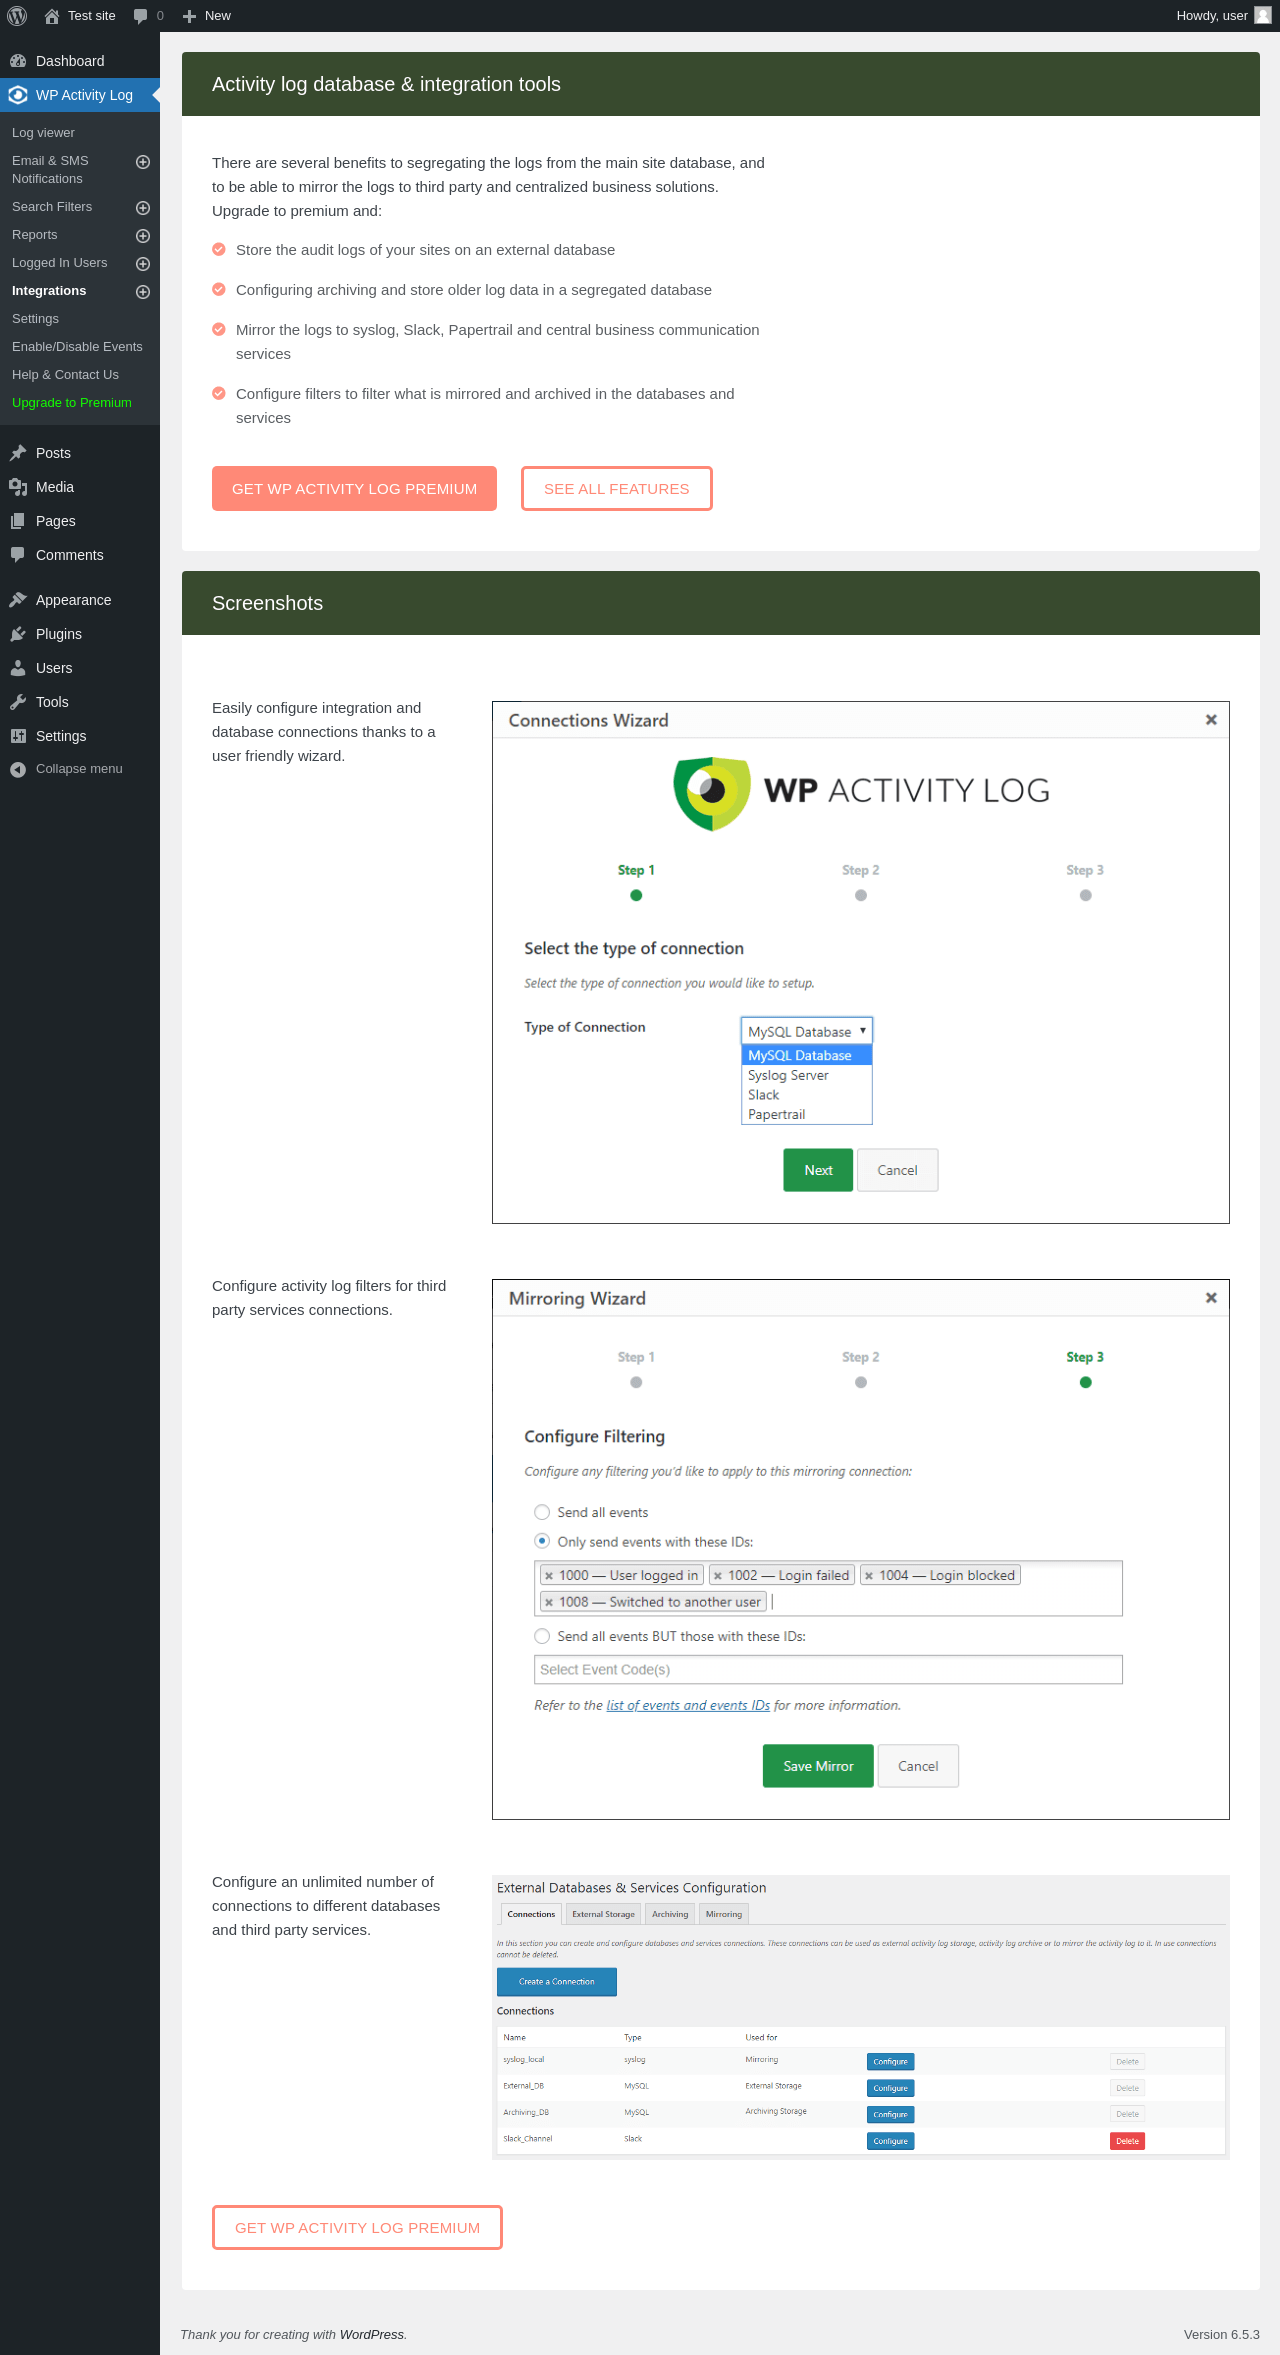Open the Help & Contact Us submenu item

point(65,375)
